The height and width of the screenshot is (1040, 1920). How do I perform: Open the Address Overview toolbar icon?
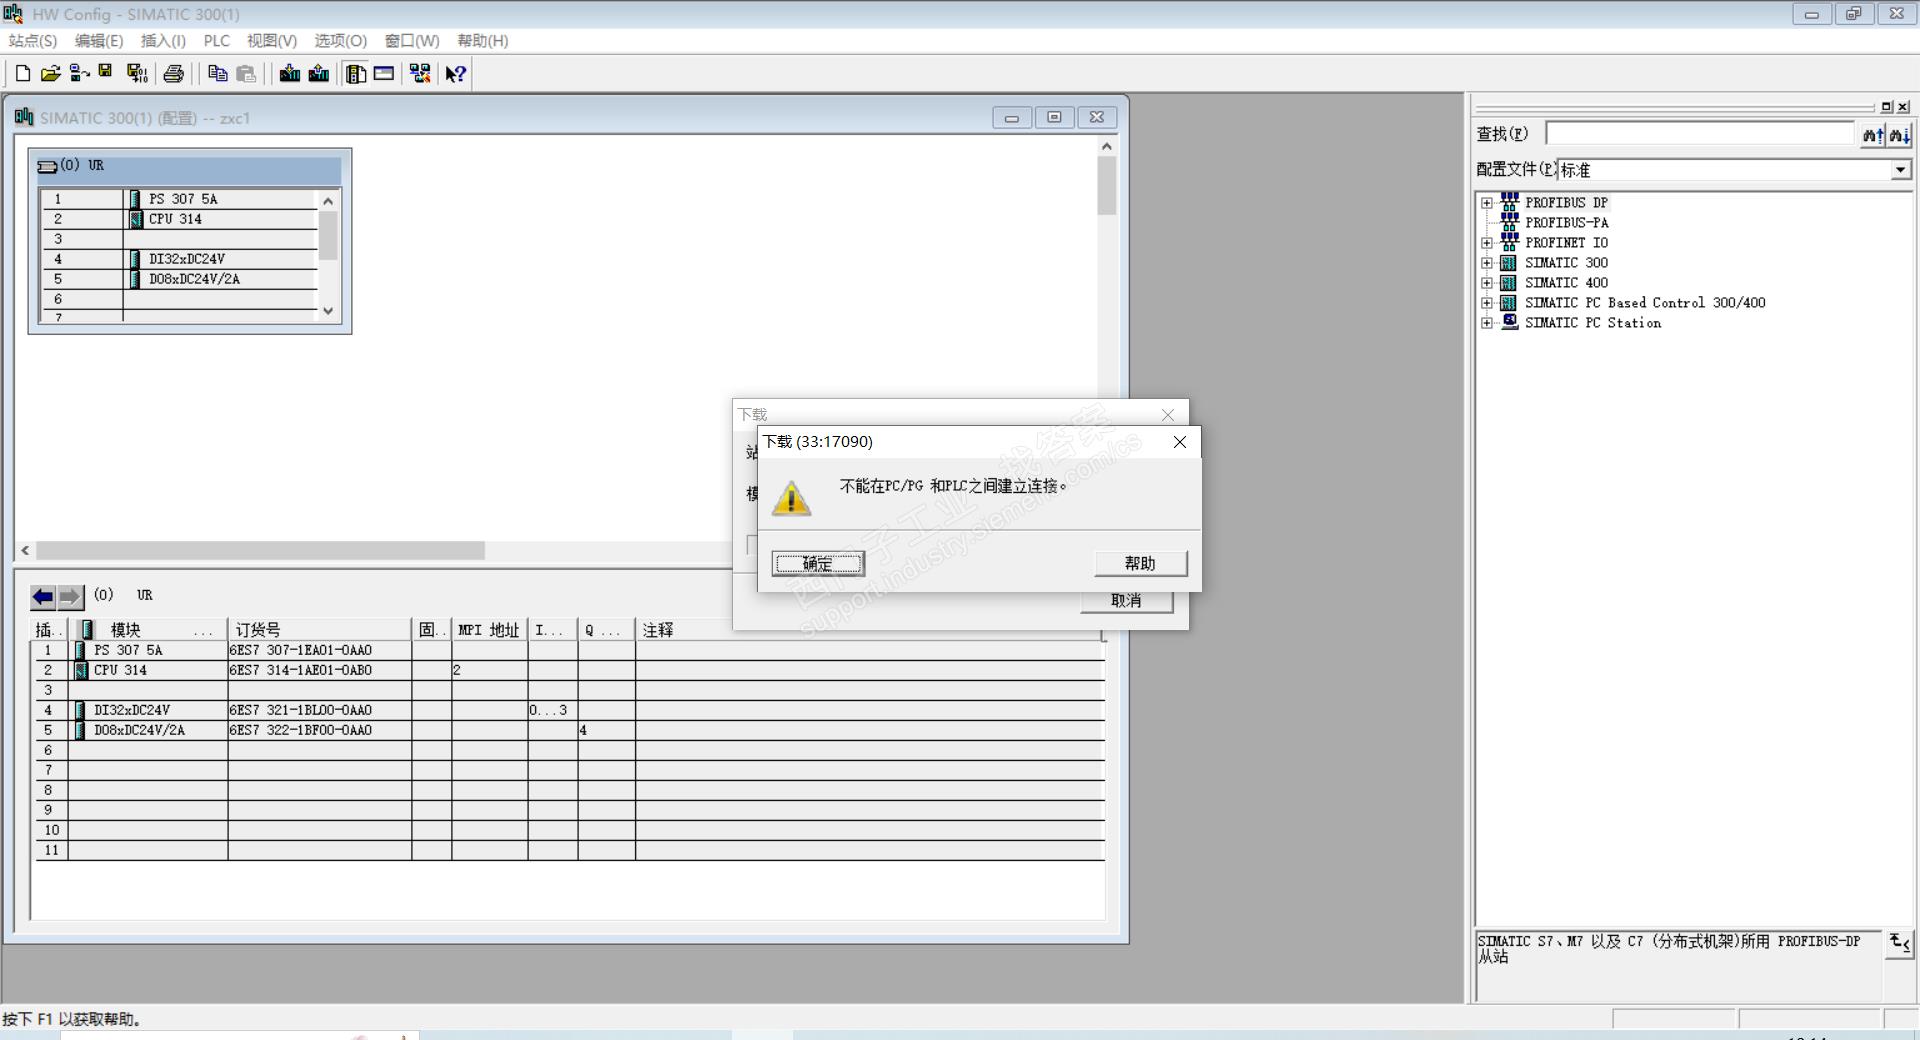click(384, 73)
